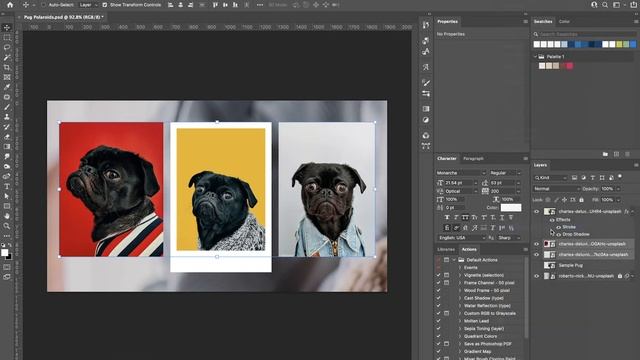Open the Monarcha font family dropdown
Image resolution: width=640 pixels, height=360 pixels.
[461, 173]
